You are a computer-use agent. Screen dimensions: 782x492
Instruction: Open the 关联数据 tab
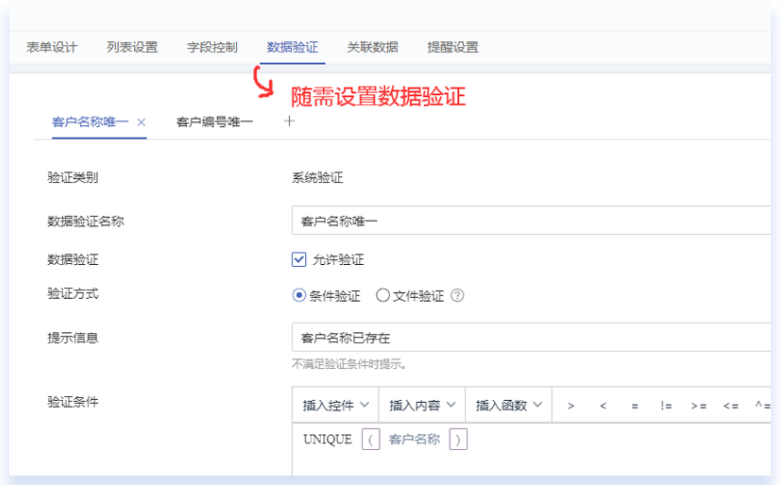click(x=372, y=47)
